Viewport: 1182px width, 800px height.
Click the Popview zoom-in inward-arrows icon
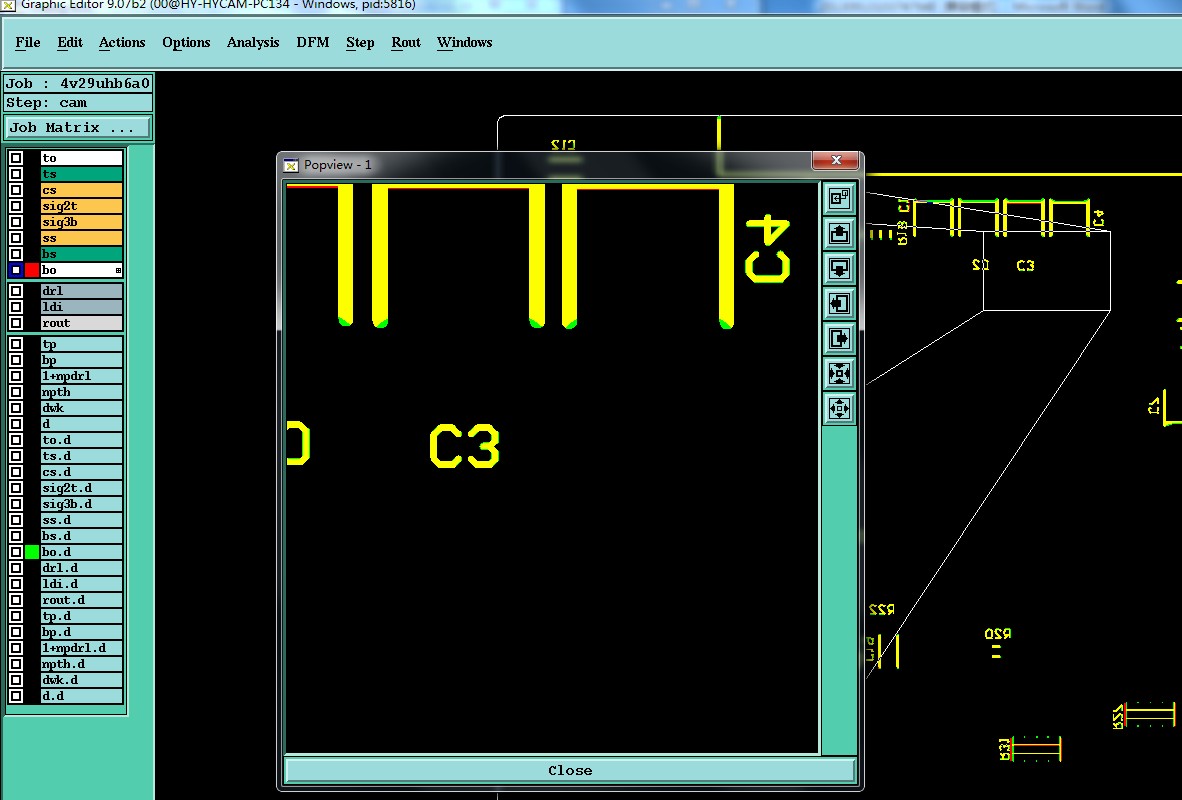pos(839,373)
